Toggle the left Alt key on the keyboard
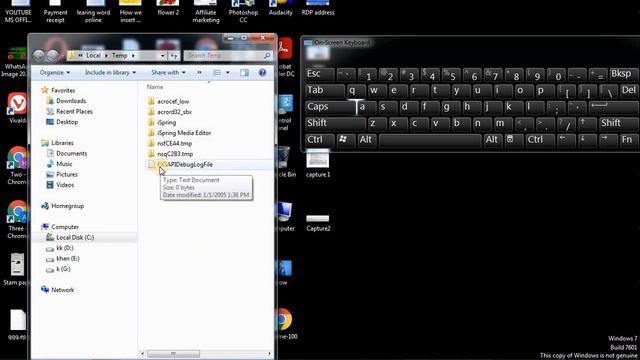The height and width of the screenshot is (360, 640). [367, 140]
